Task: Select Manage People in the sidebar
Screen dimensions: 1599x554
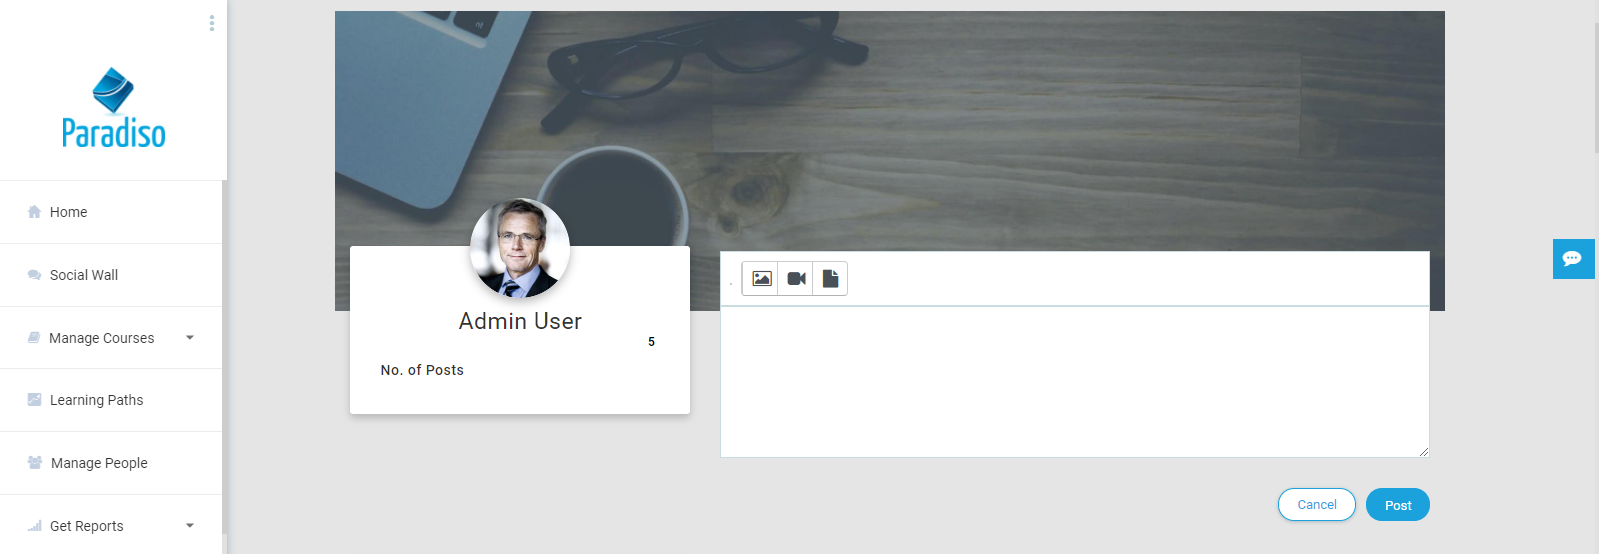Action: 99,463
